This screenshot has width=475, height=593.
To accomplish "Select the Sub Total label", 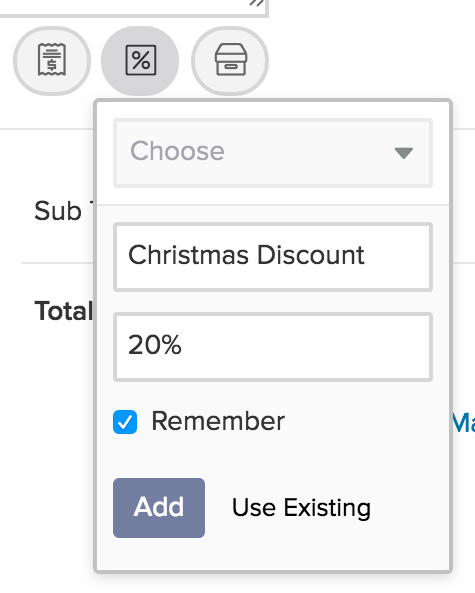I will [x=64, y=211].
